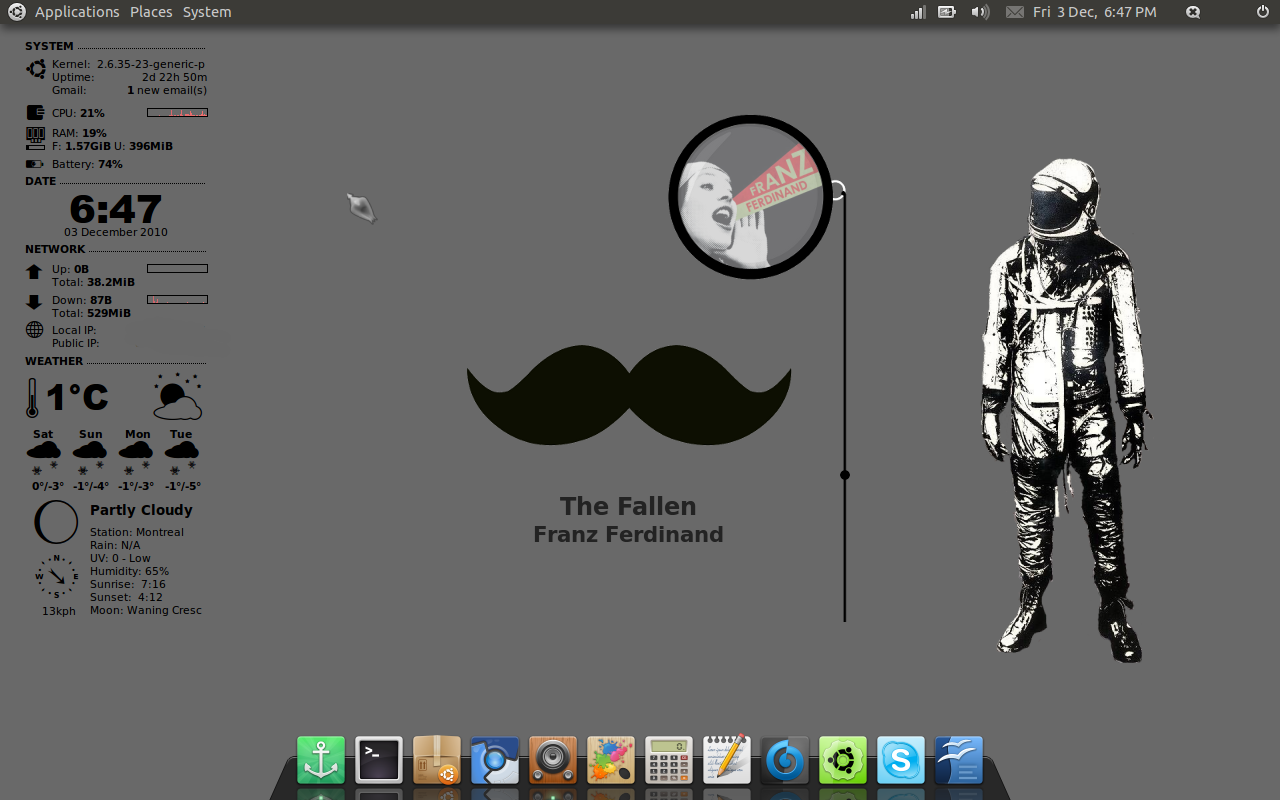Image resolution: width=1280 pixels, height=800 pixels.
Task: Click the wind compass showing 13kph
Action: coord(57,577)
